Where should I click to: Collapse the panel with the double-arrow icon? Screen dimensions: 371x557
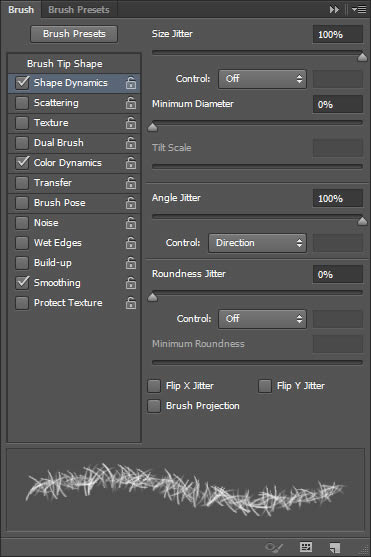334,10
